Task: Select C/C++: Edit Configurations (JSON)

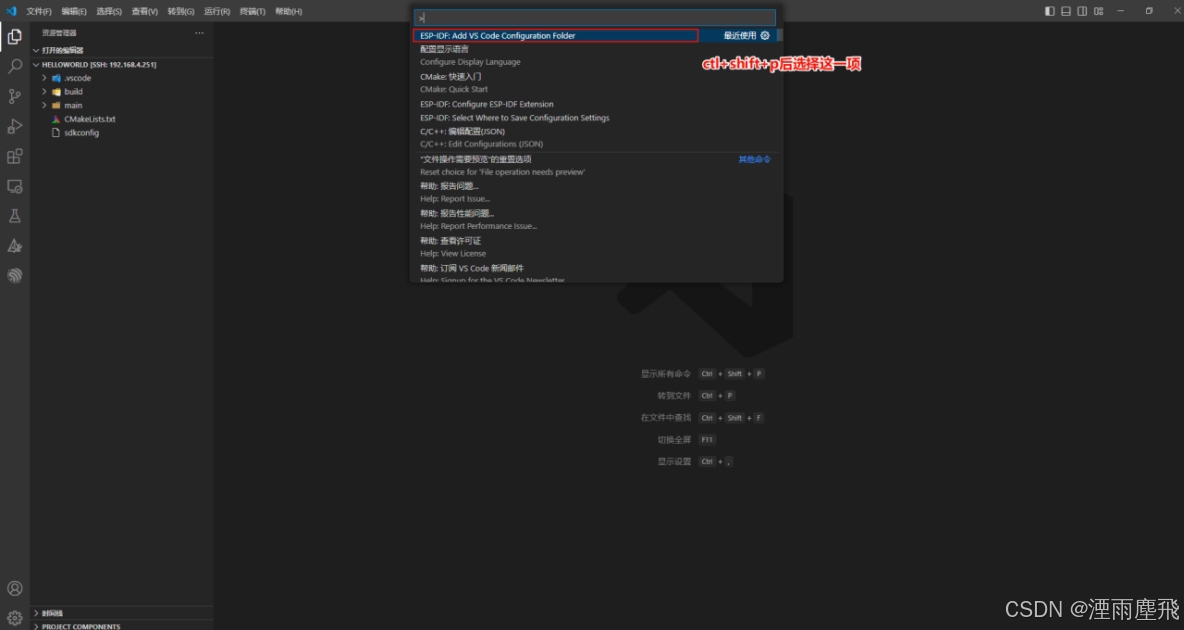Action: click(x=596, y=137)
